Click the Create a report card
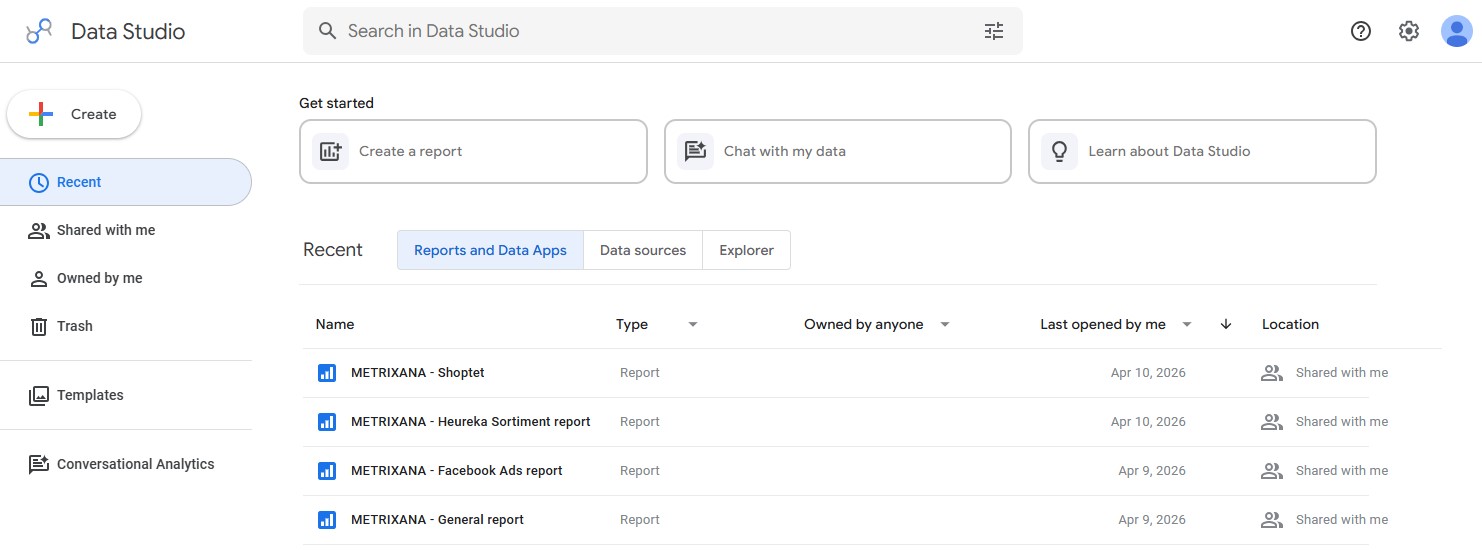Viewport: 1482px width, 550px height. tap(473, 152)
